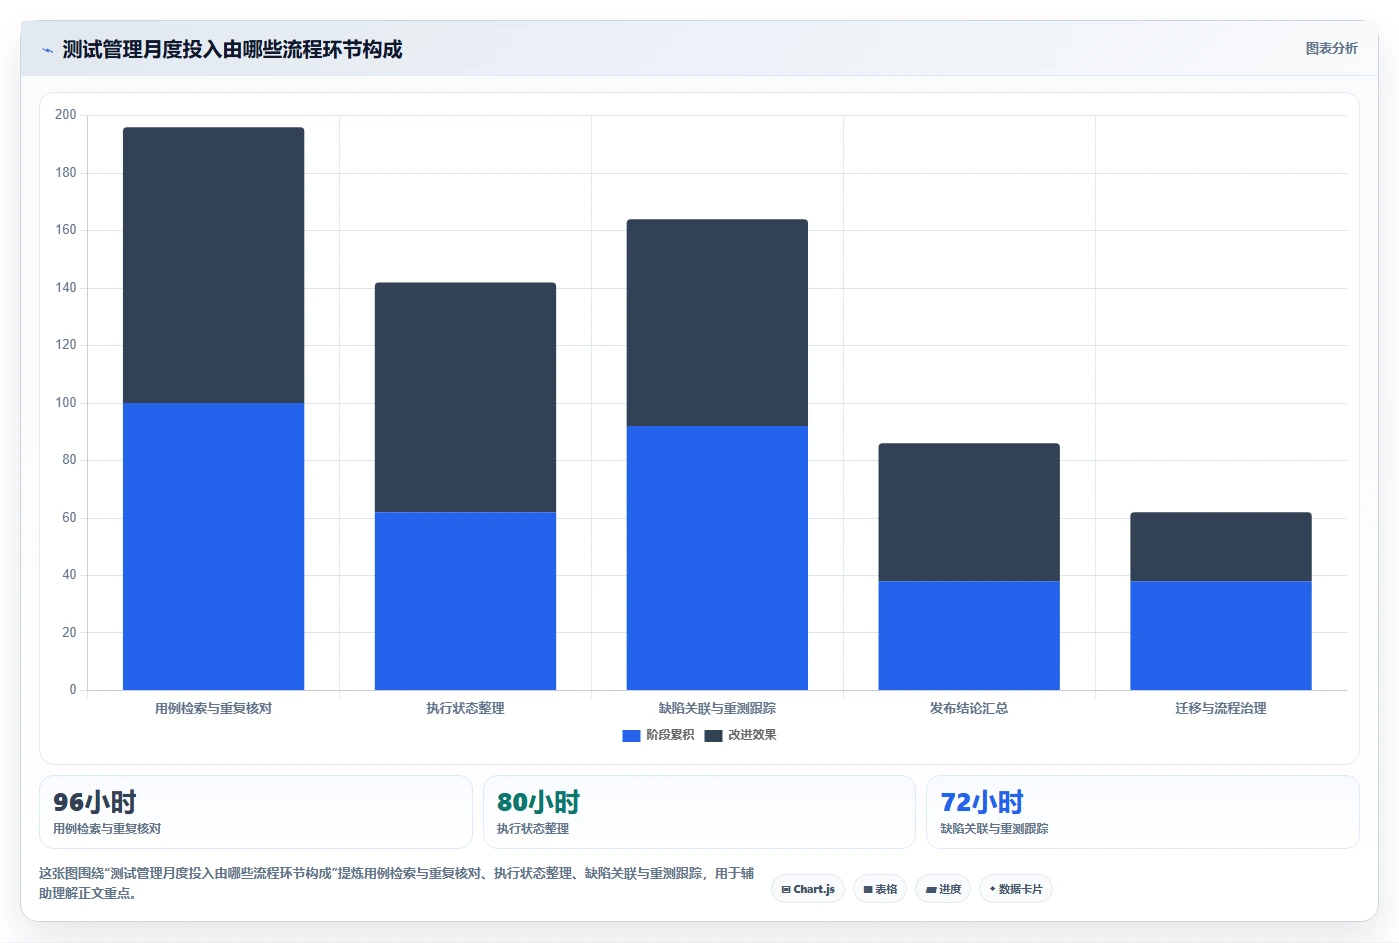Image resolution: width=1399 pixels, height=943 pixels.
Task: Click the 迁移与流程治理 x-axis label
Action: click(1221, 708)
